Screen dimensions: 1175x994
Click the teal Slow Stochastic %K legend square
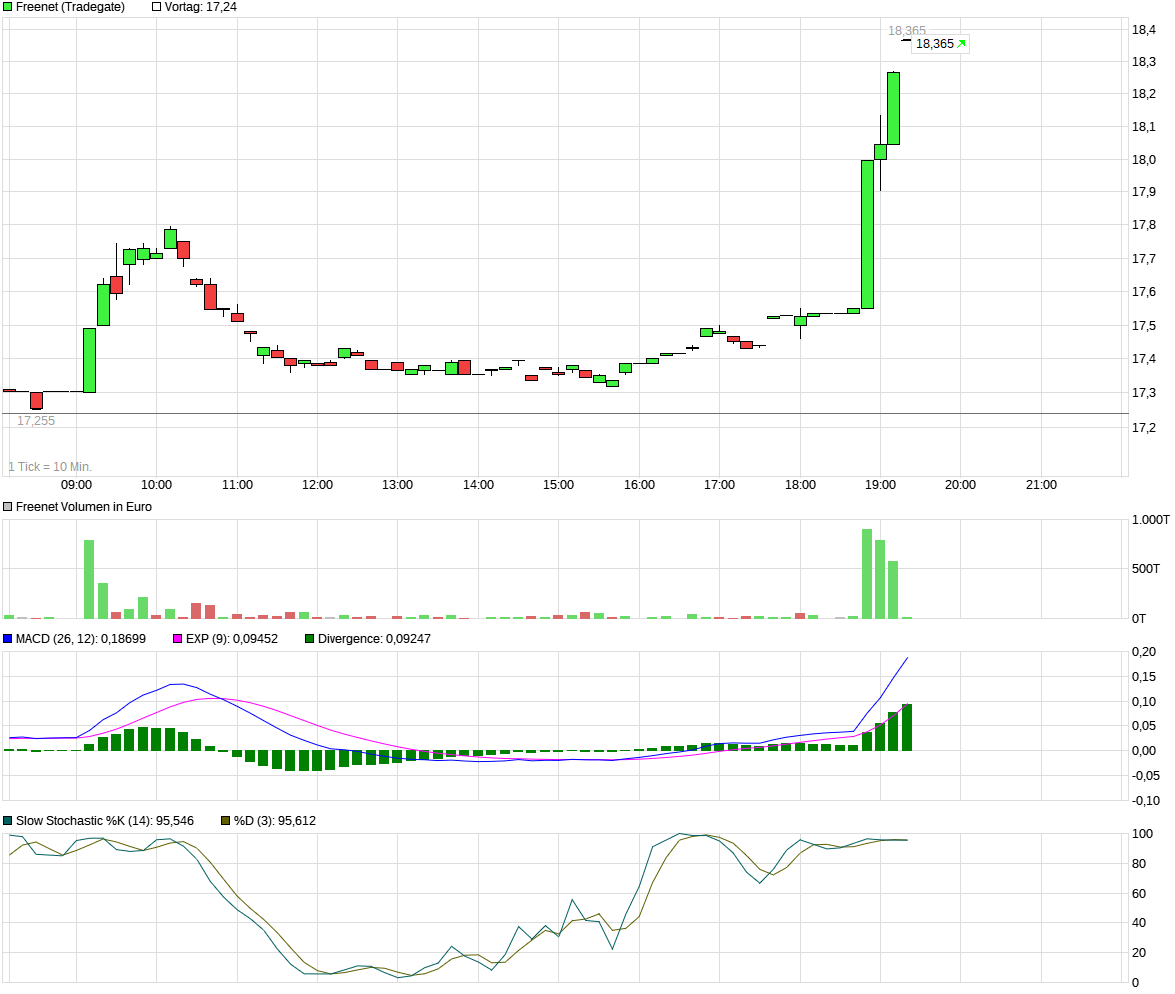(x=8, y=821)
